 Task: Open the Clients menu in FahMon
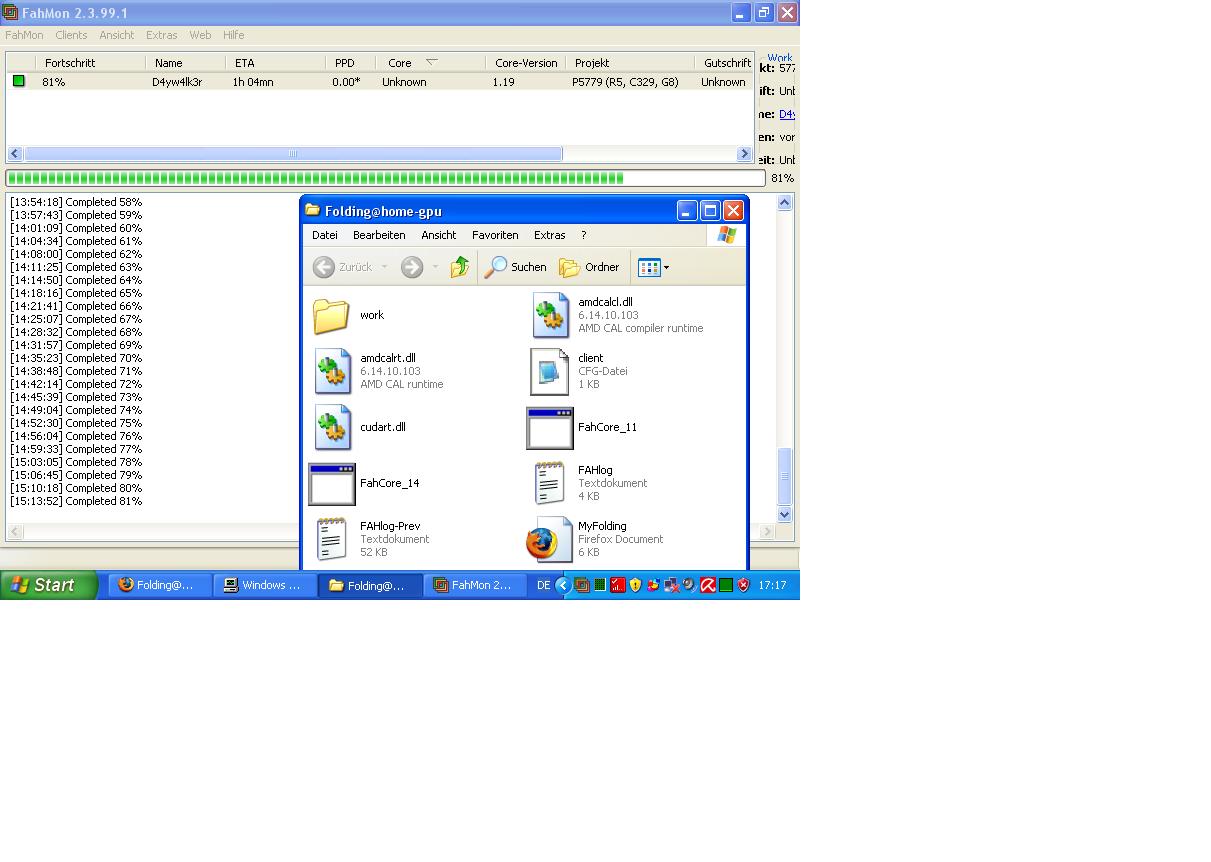click(x=71, y=35)
